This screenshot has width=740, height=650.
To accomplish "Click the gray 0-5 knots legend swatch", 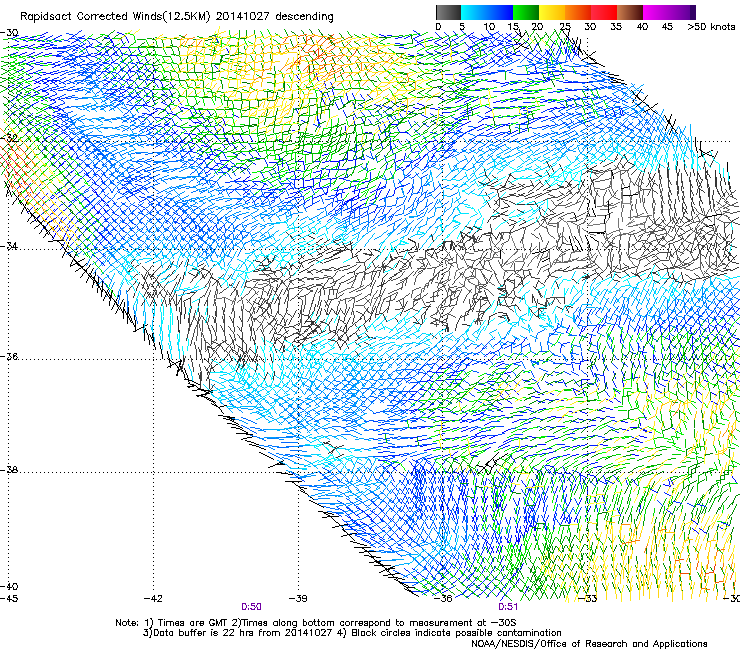I will (x=448, y=12).
